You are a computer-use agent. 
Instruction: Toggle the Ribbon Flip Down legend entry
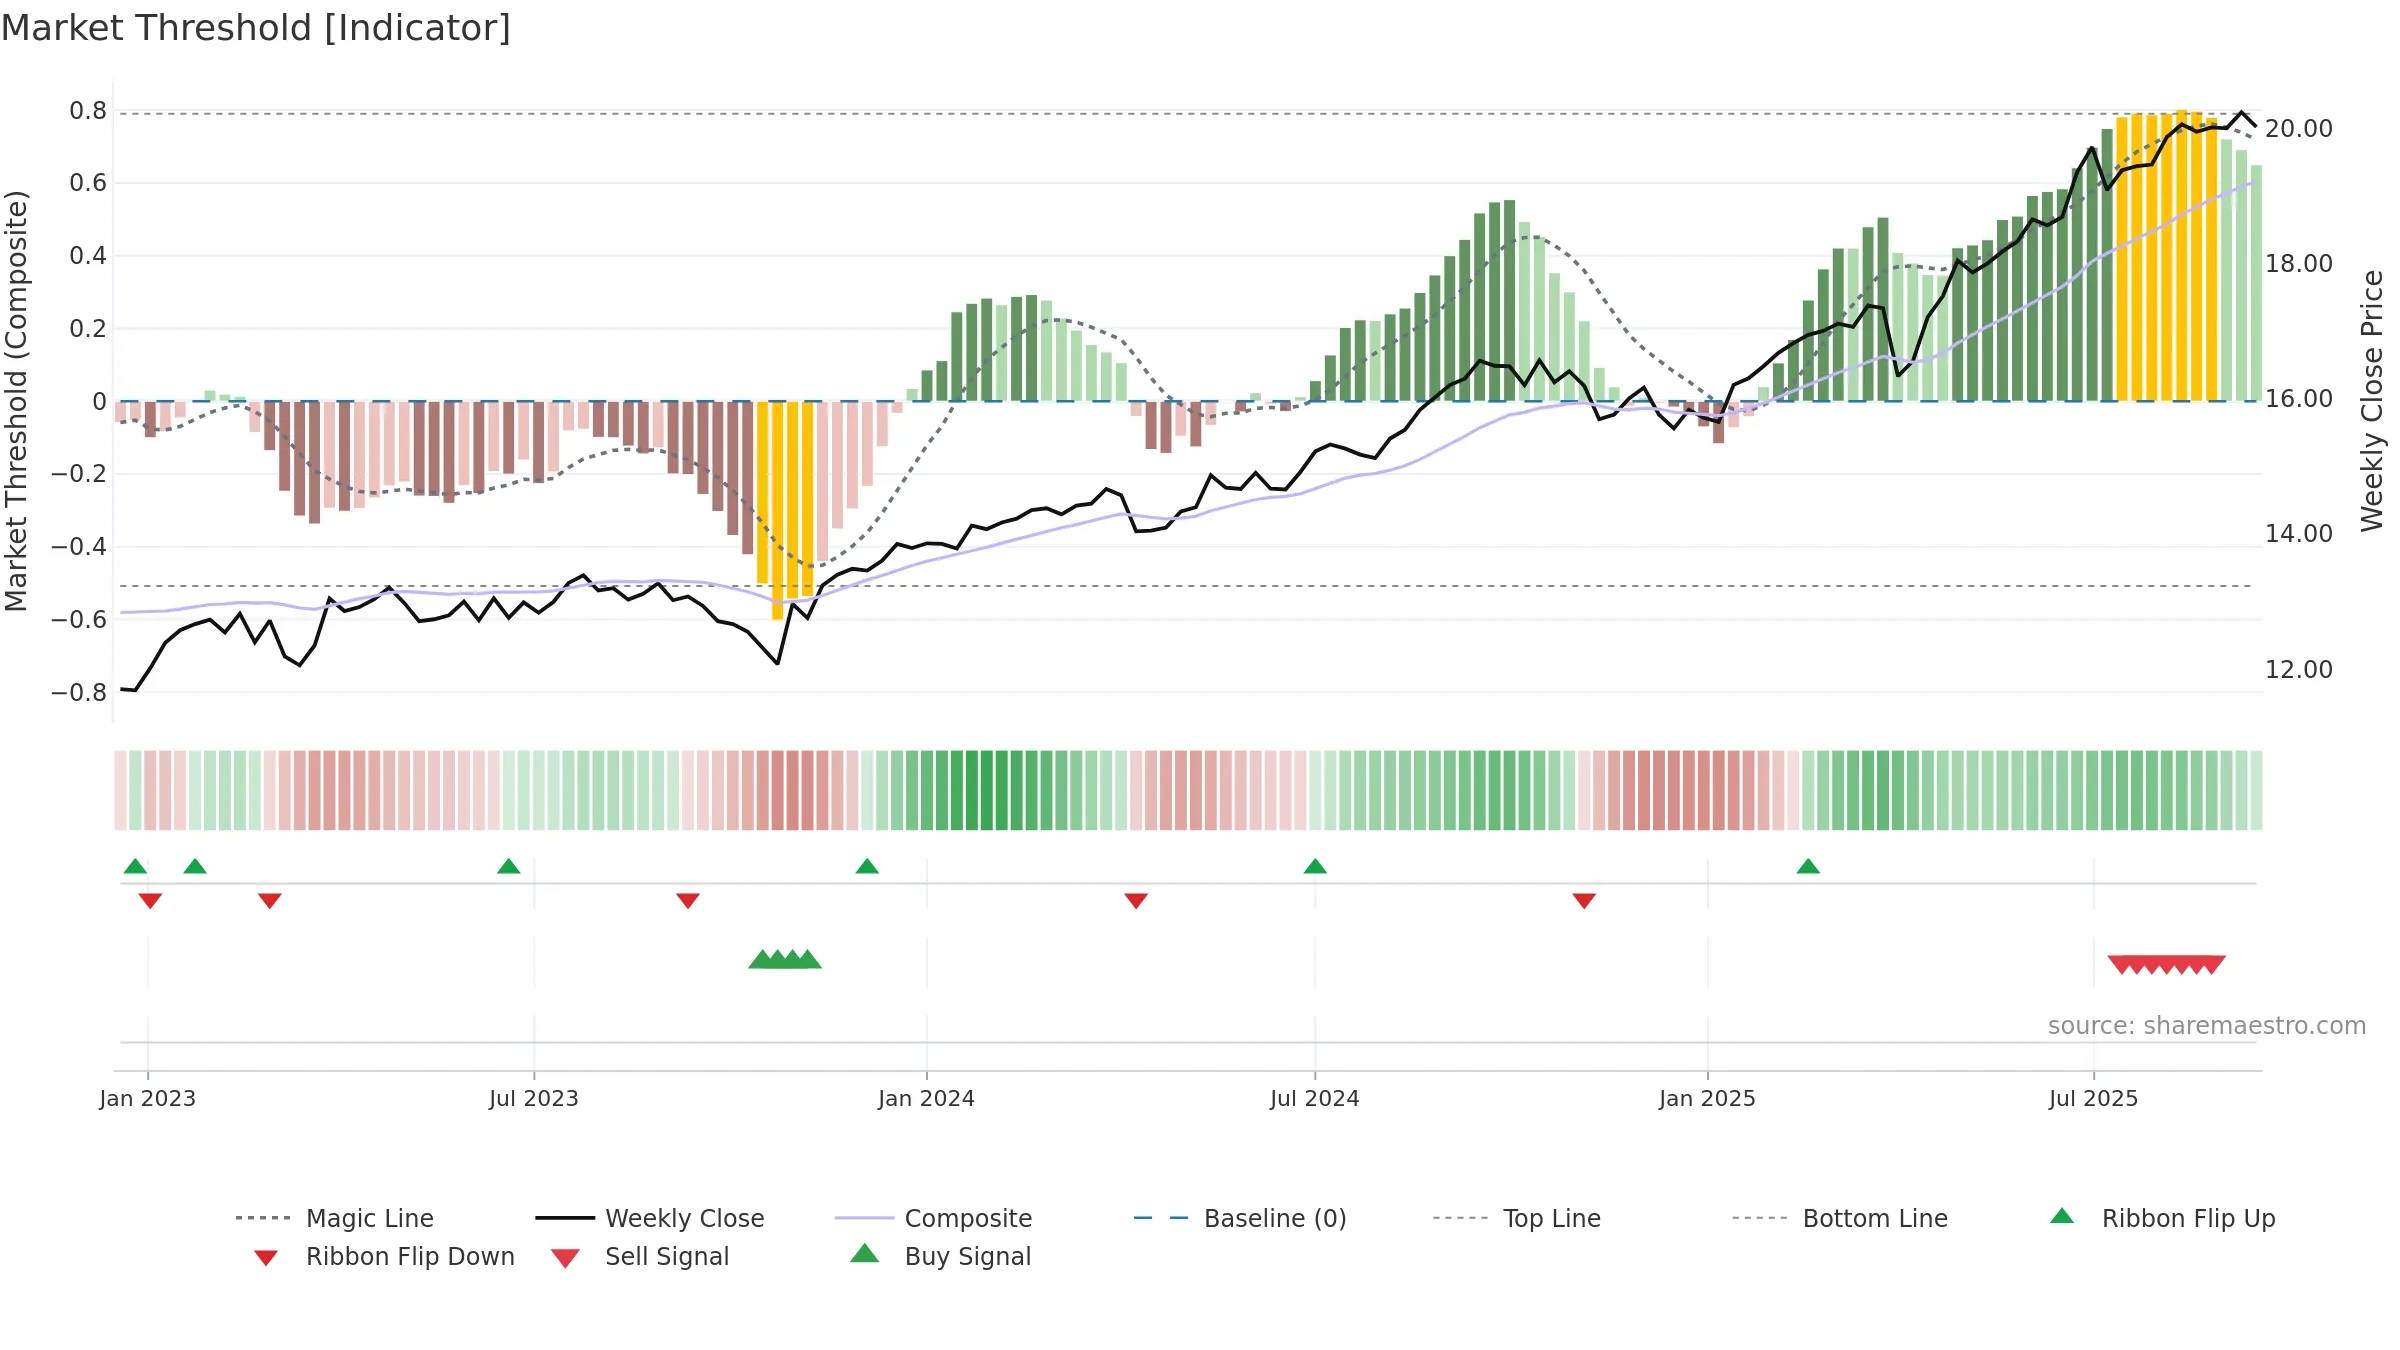tap(384, 1256)
